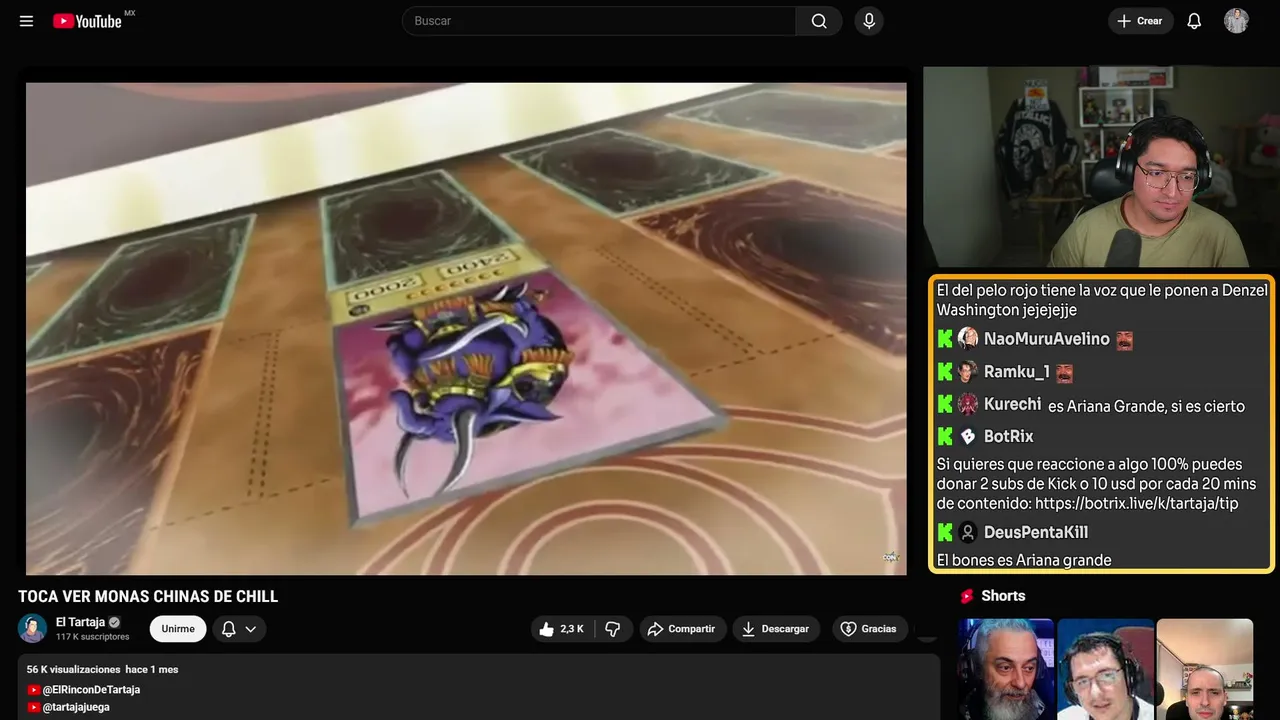Screen dimensions: 1280x720
Task: Click the chat message "El bones es Ariana grande"
Action: click(x=1024, y=560)
